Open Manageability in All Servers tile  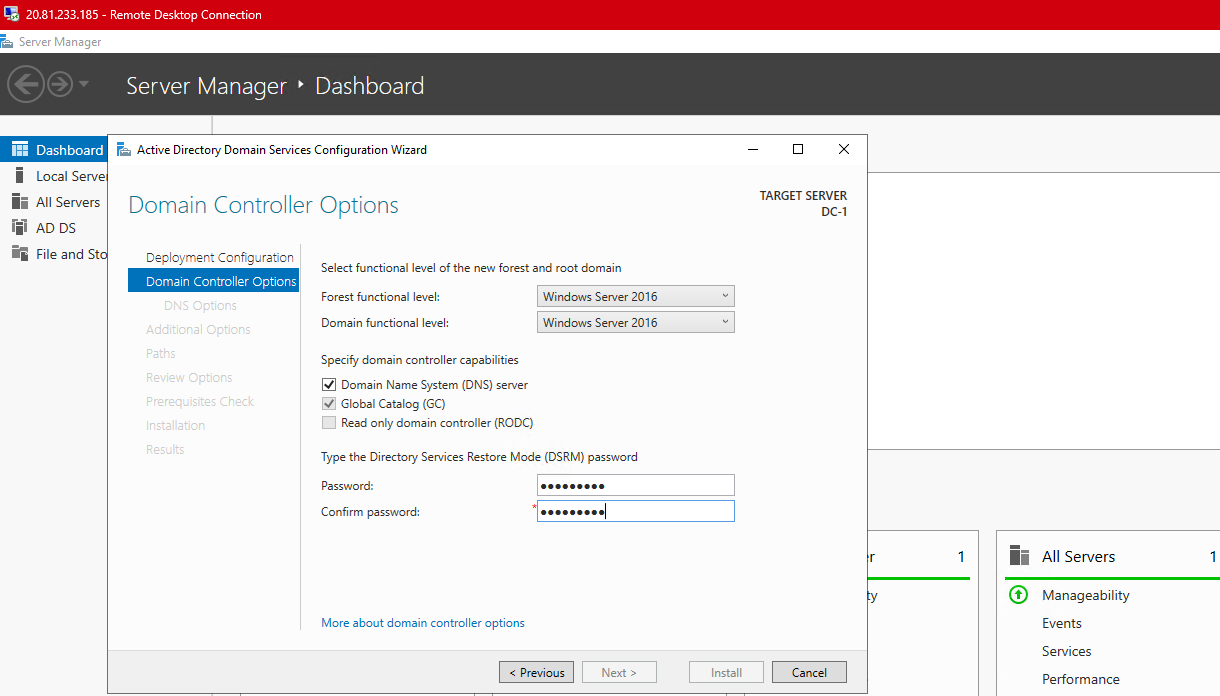click(x=1085, y=595)
